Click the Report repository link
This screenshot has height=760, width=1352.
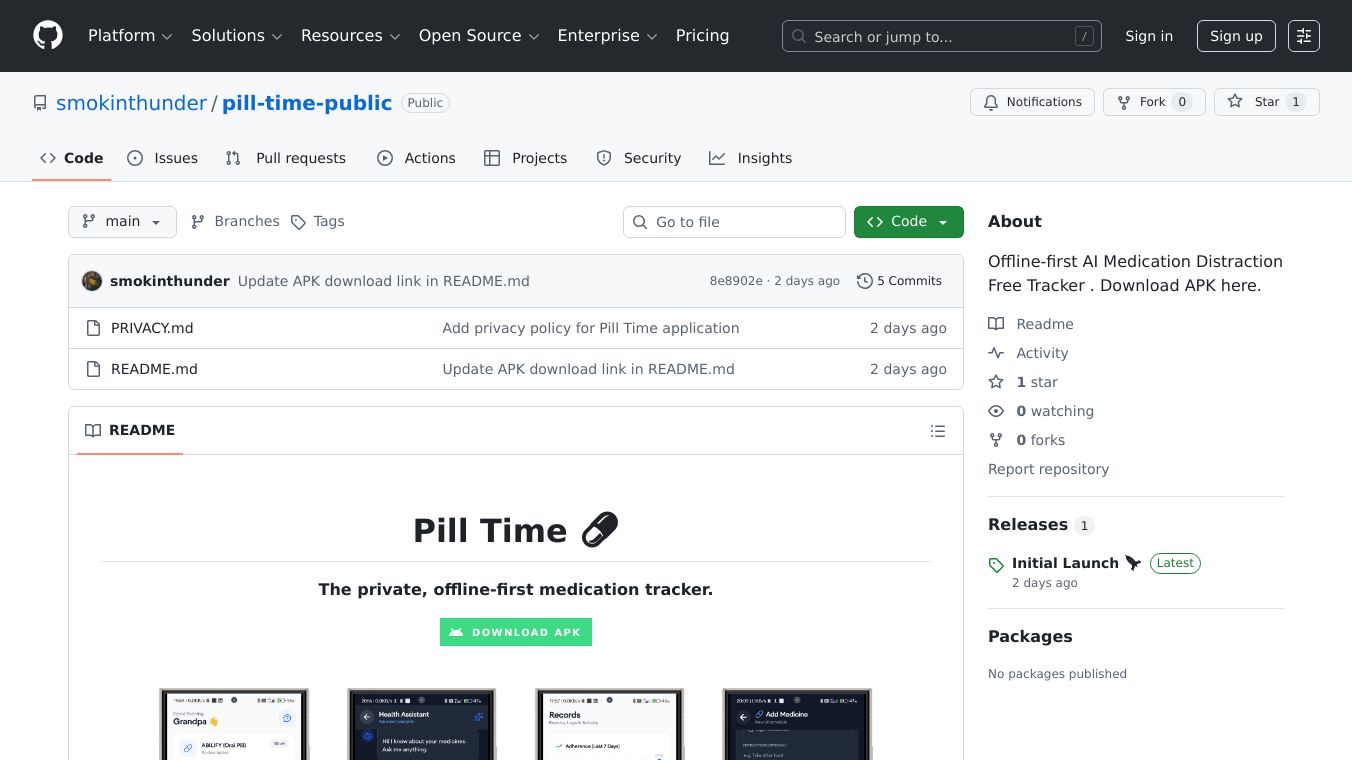tap(1048, 469)
